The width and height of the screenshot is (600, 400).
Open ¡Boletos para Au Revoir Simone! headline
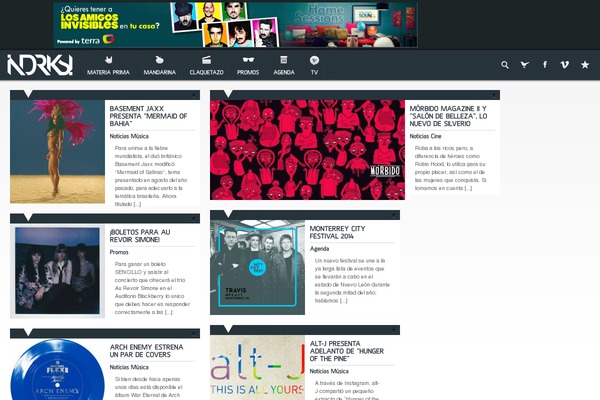tap(140, 236)
